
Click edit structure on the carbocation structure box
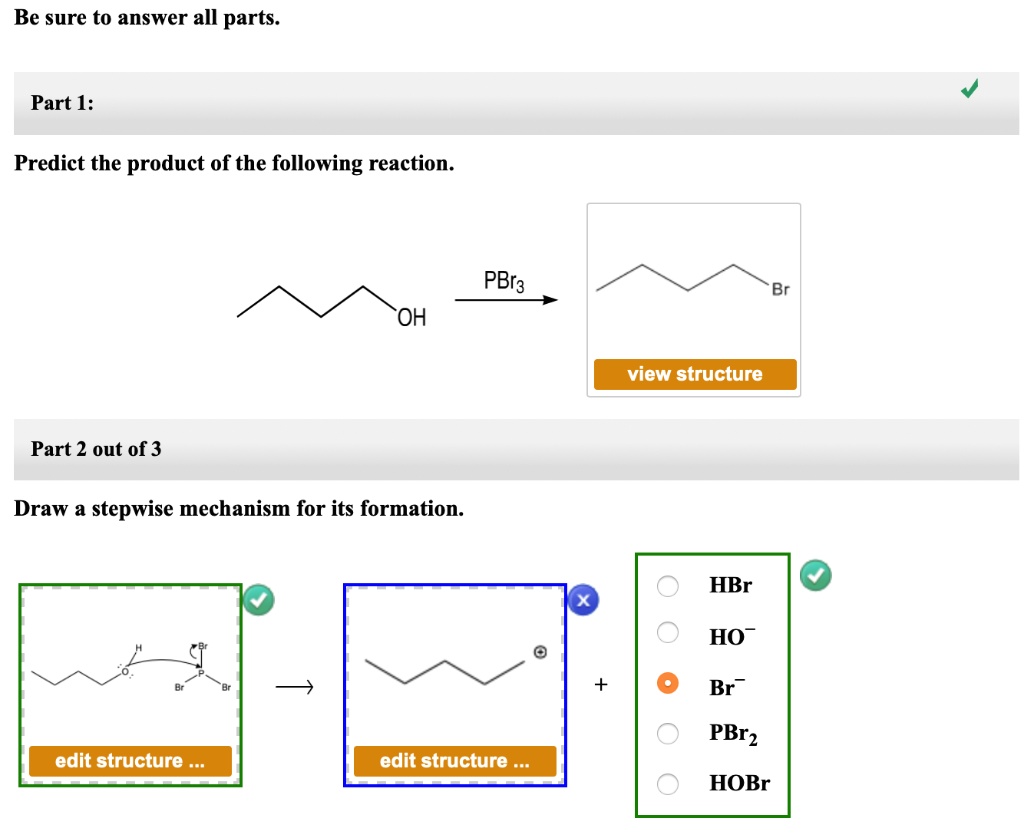point(455,761)
